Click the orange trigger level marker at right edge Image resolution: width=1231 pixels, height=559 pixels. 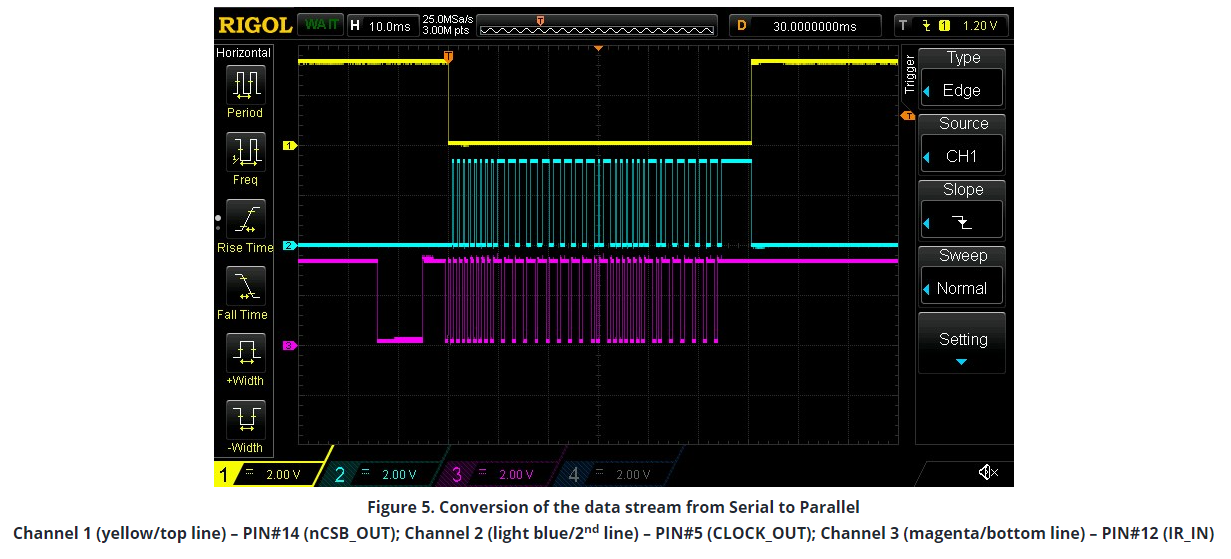point(907,116)
